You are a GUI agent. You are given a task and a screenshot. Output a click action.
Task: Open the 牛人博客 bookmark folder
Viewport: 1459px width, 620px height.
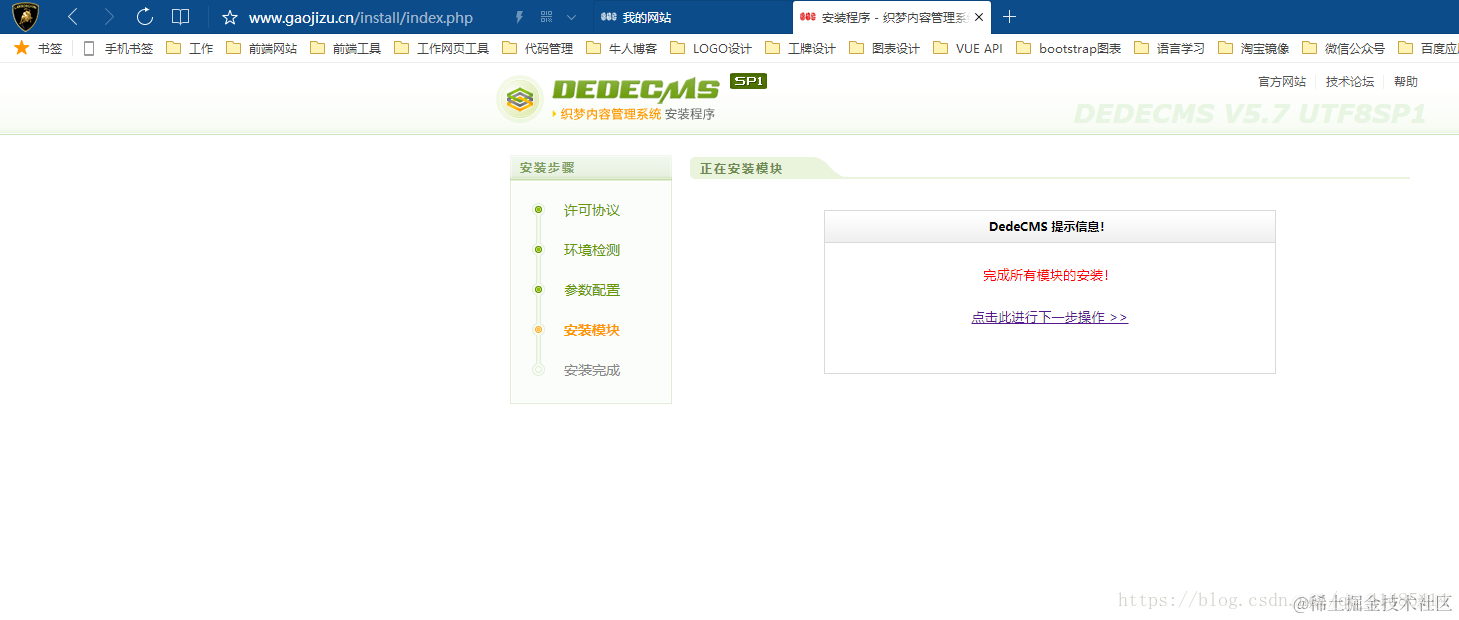622,48
